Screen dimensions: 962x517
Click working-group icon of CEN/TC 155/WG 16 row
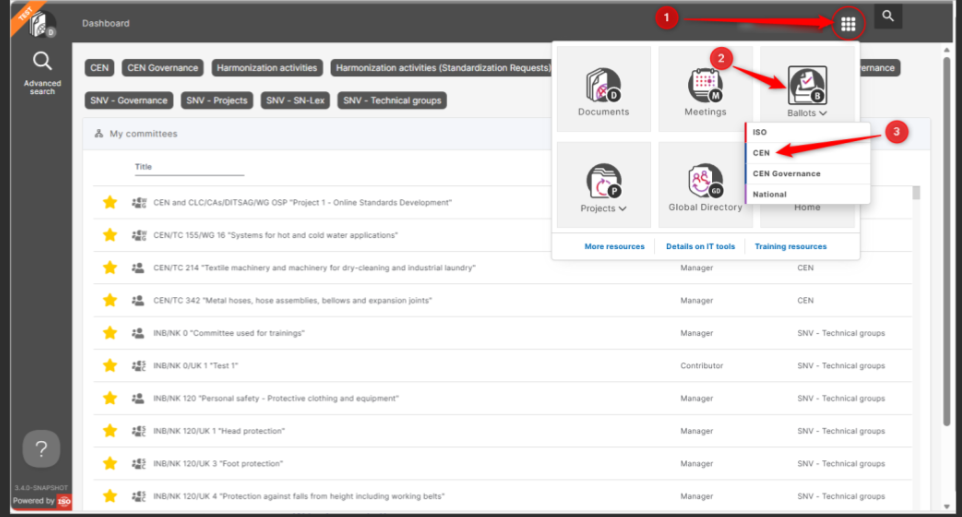[139, 235]
